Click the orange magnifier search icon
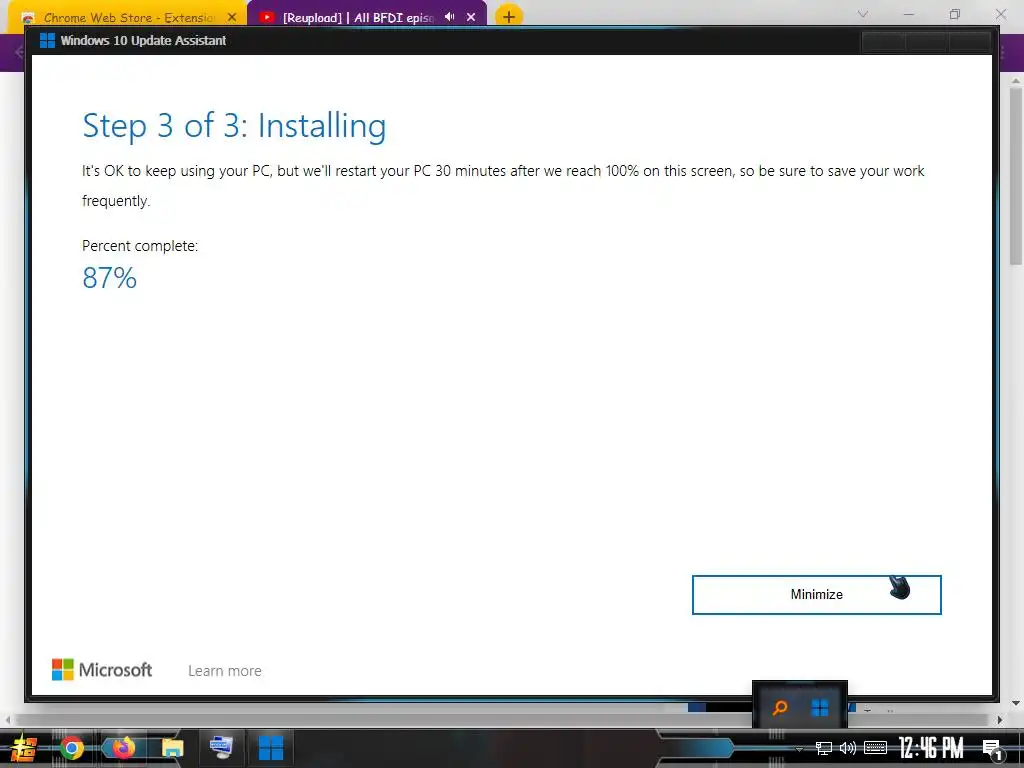 tap(779, 707)
